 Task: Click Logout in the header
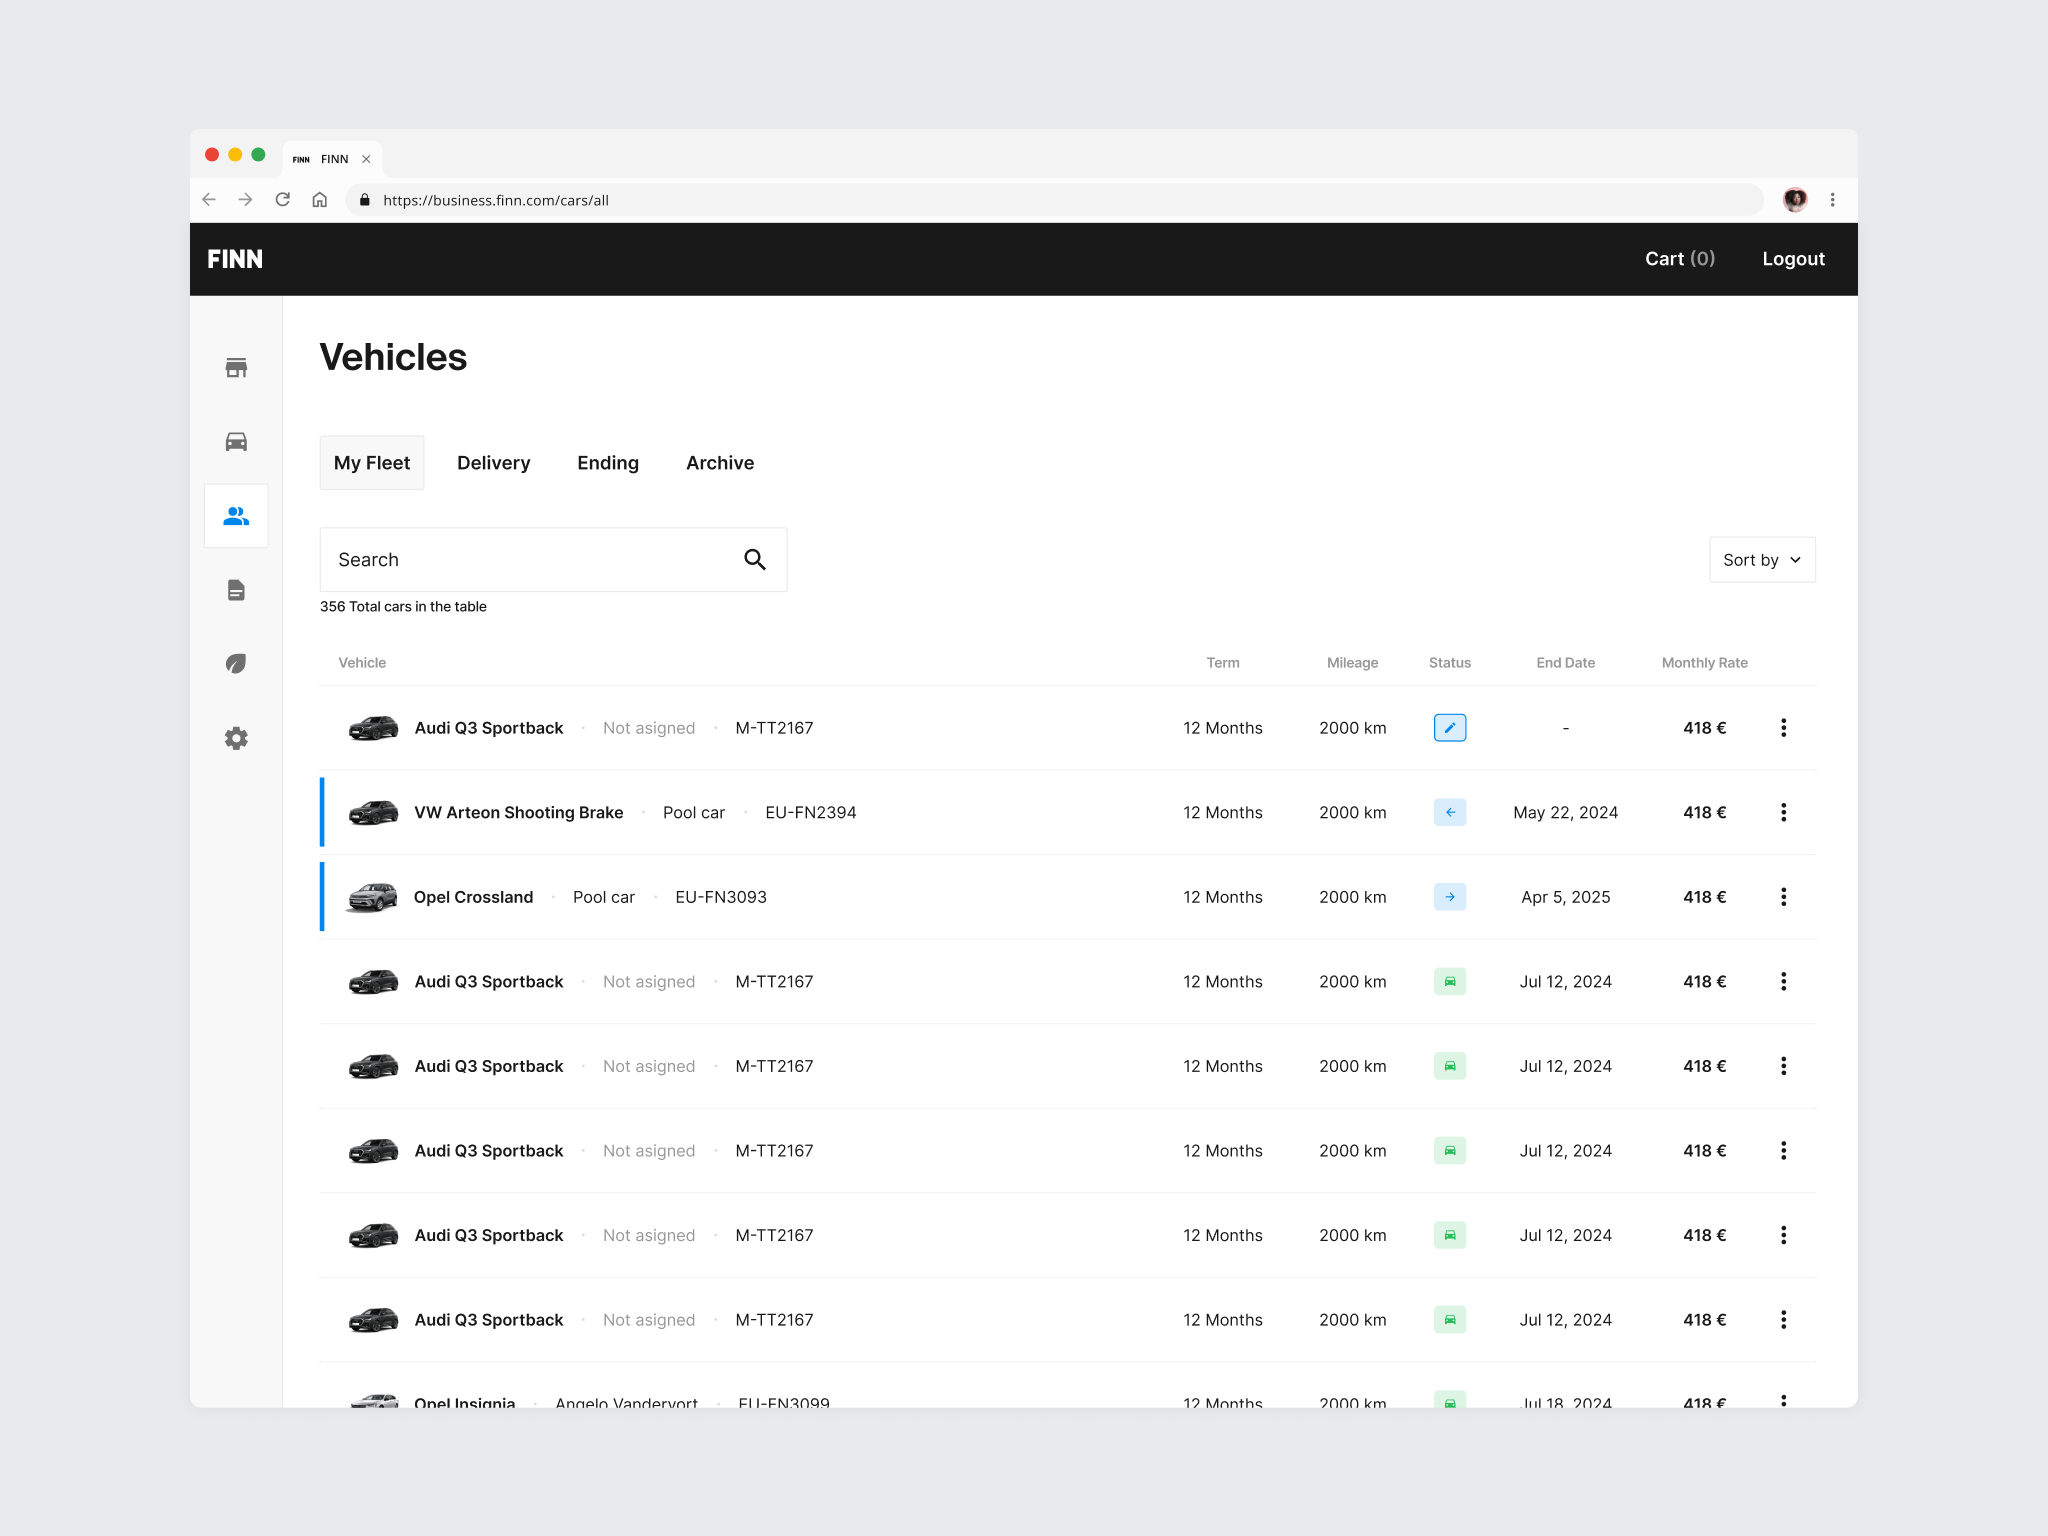(1792, 259)
